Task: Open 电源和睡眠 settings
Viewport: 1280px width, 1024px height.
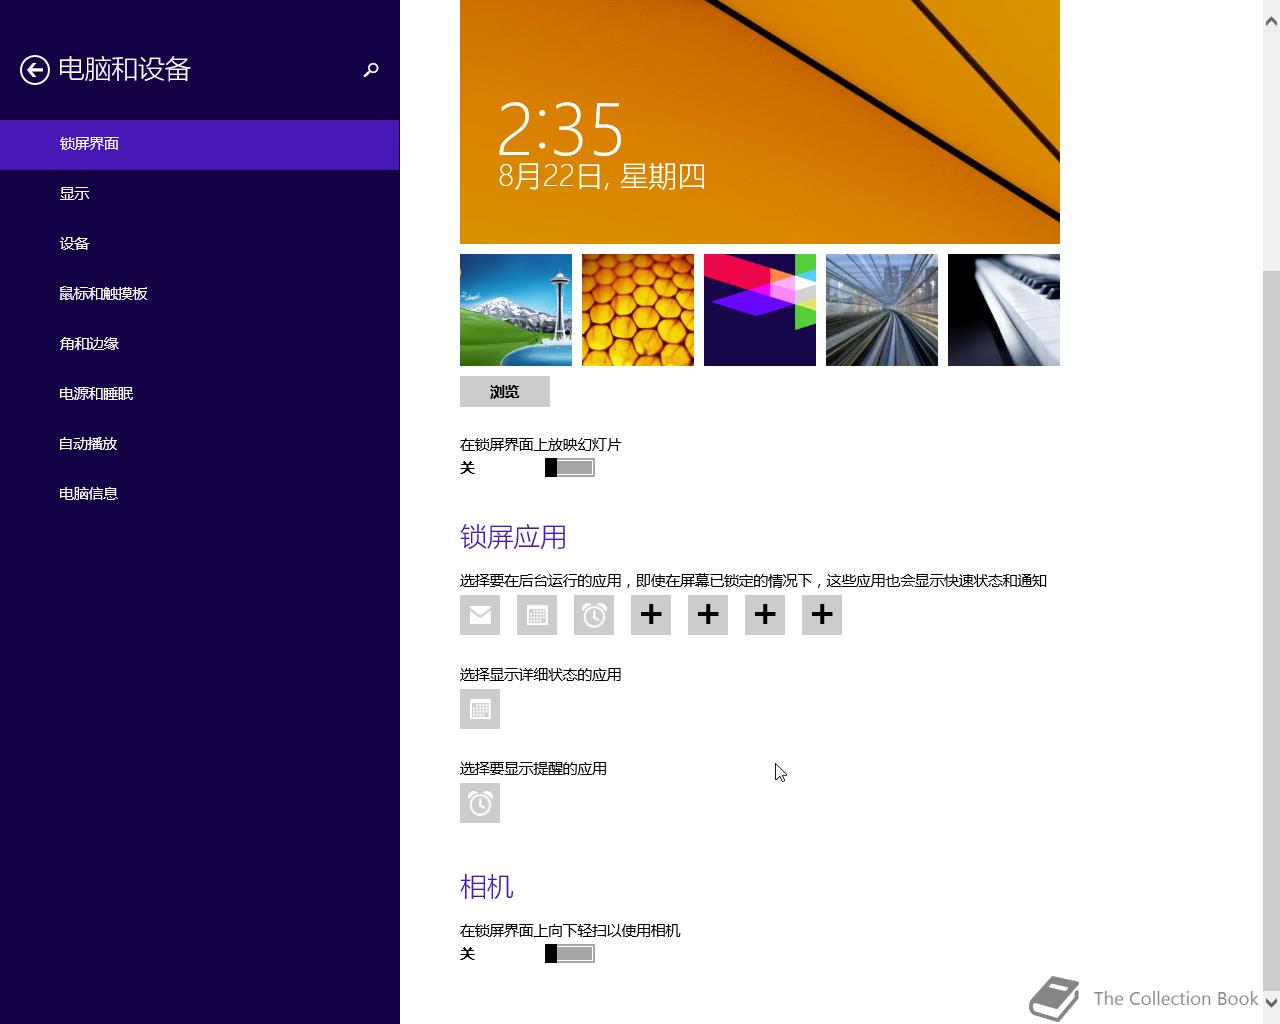Action: click(x=200, y=394)
